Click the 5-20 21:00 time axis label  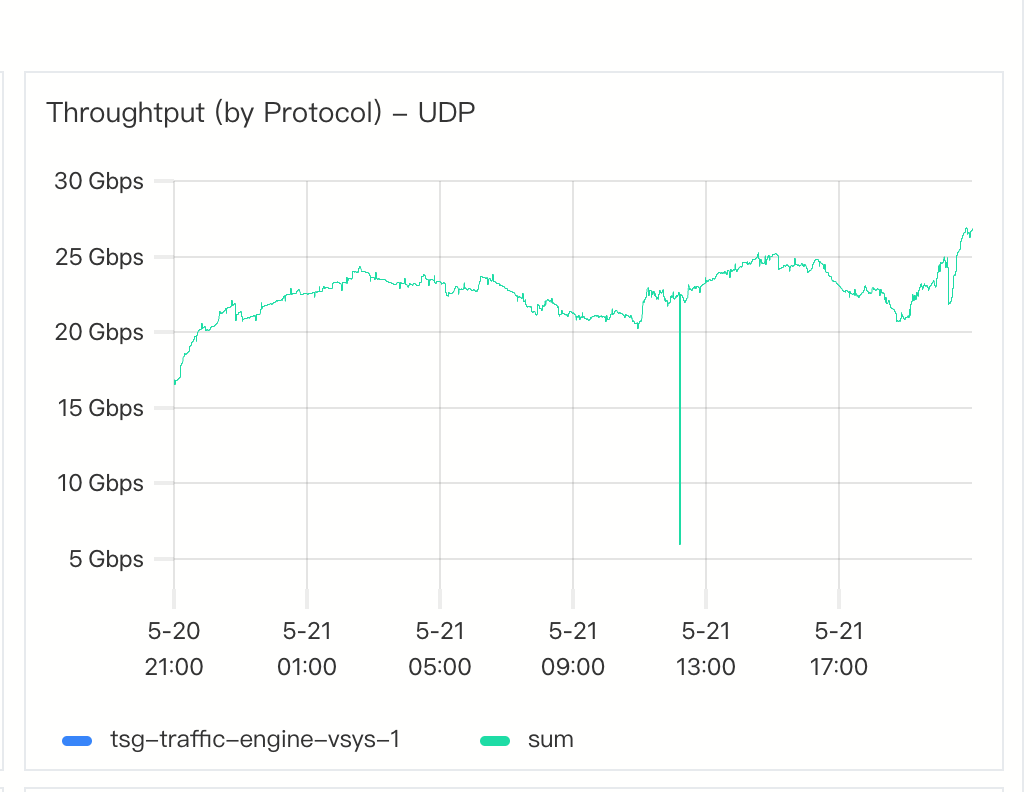[174, 649]
